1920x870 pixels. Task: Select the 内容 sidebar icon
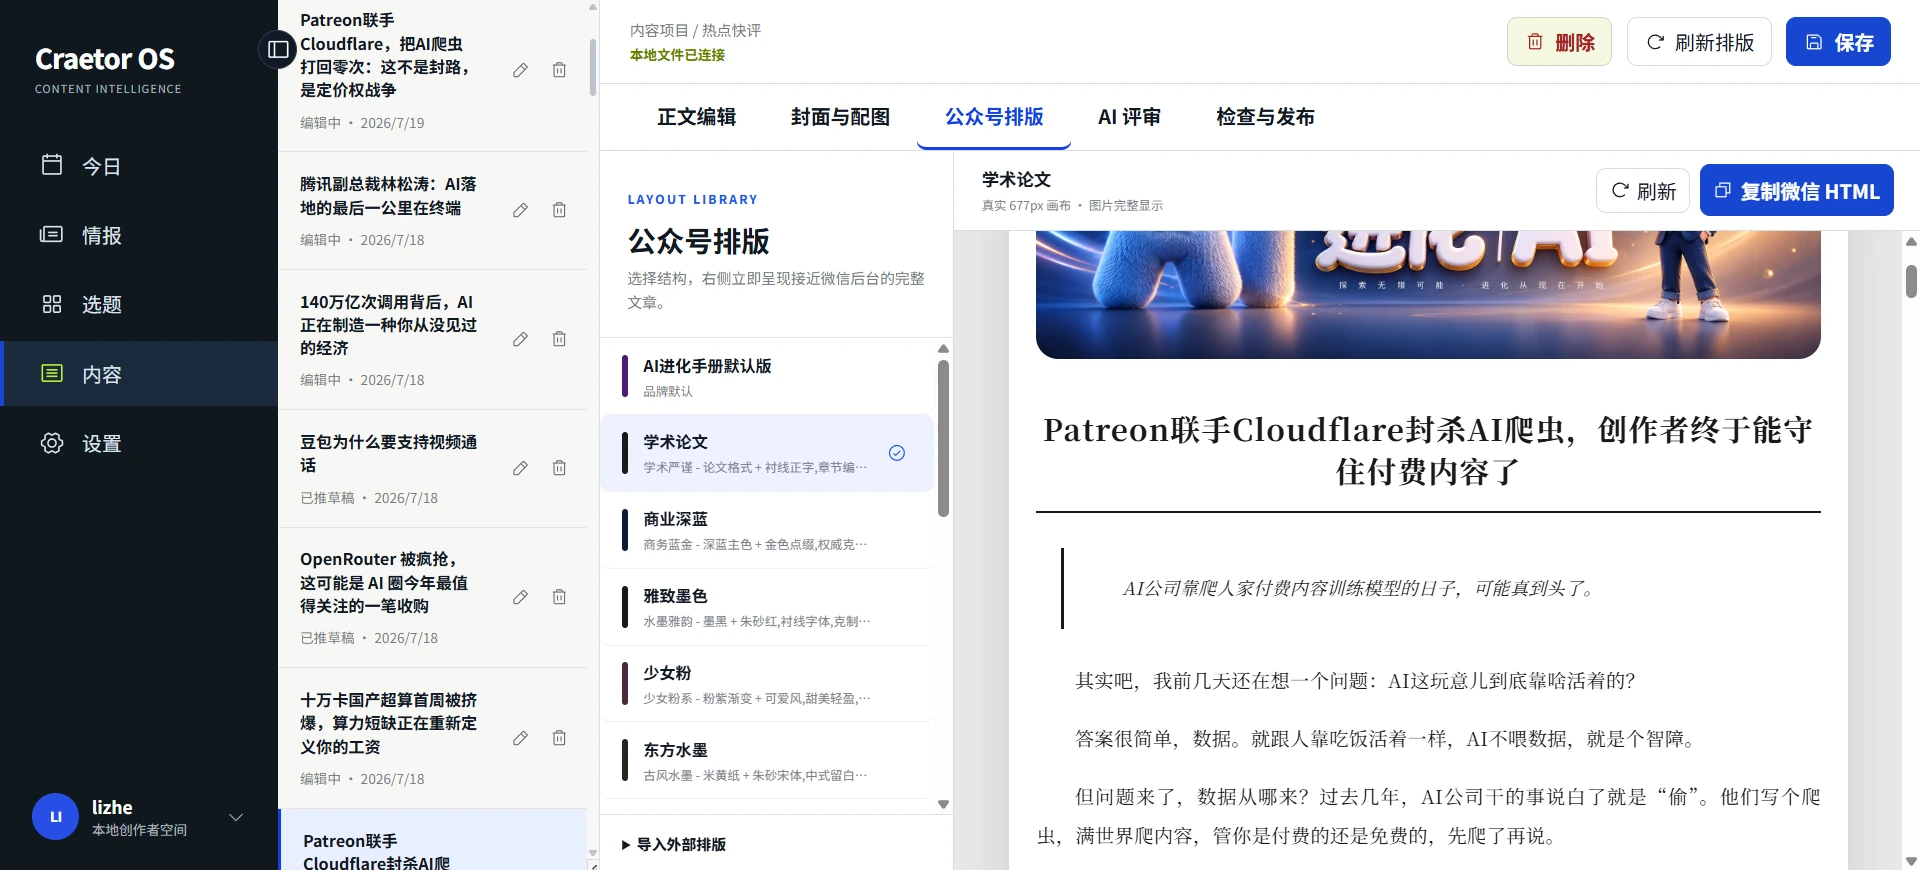(x=52, y=373)
